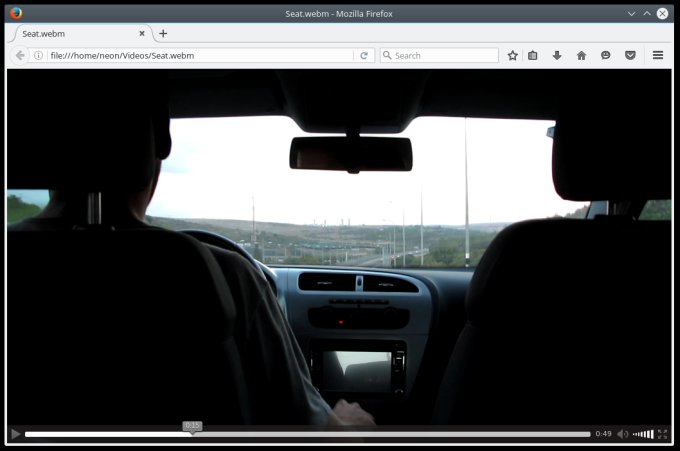Show your bookmarks list

(x=533, y=56)
